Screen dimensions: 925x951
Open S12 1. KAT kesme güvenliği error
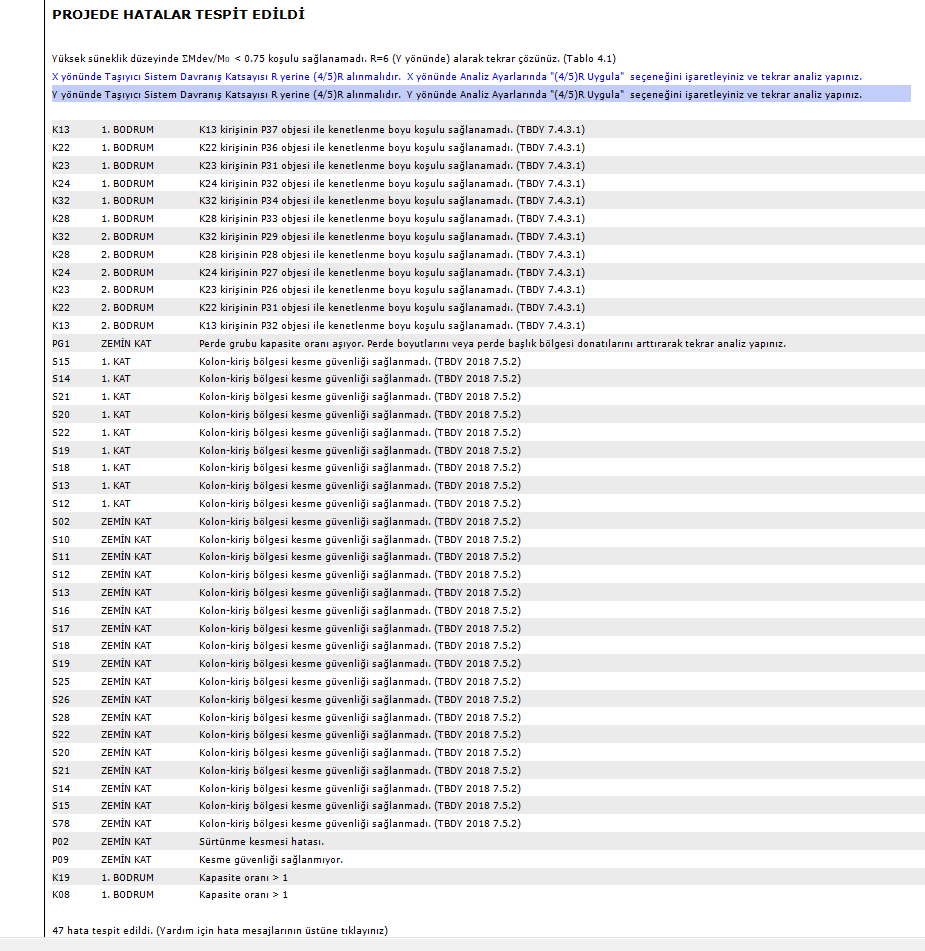click(x=359, y=503)
